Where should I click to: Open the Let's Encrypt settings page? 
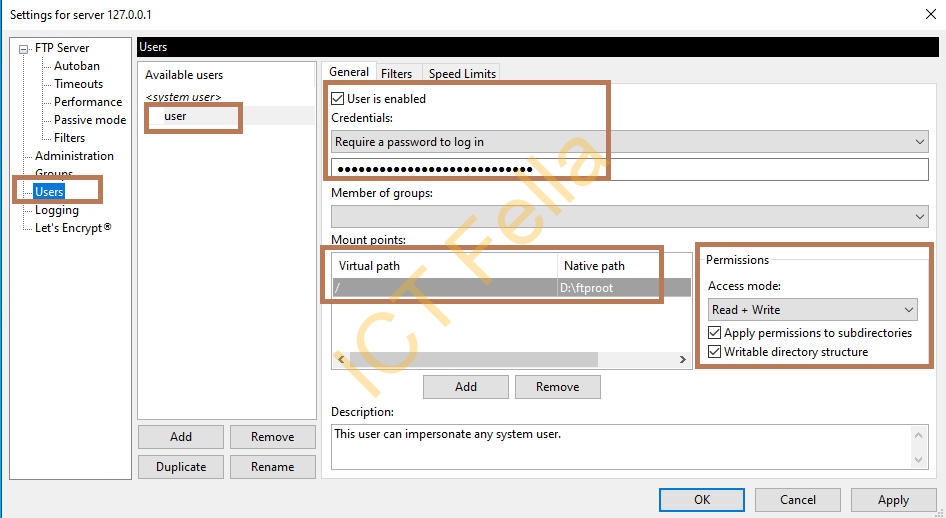click(73, 228)
